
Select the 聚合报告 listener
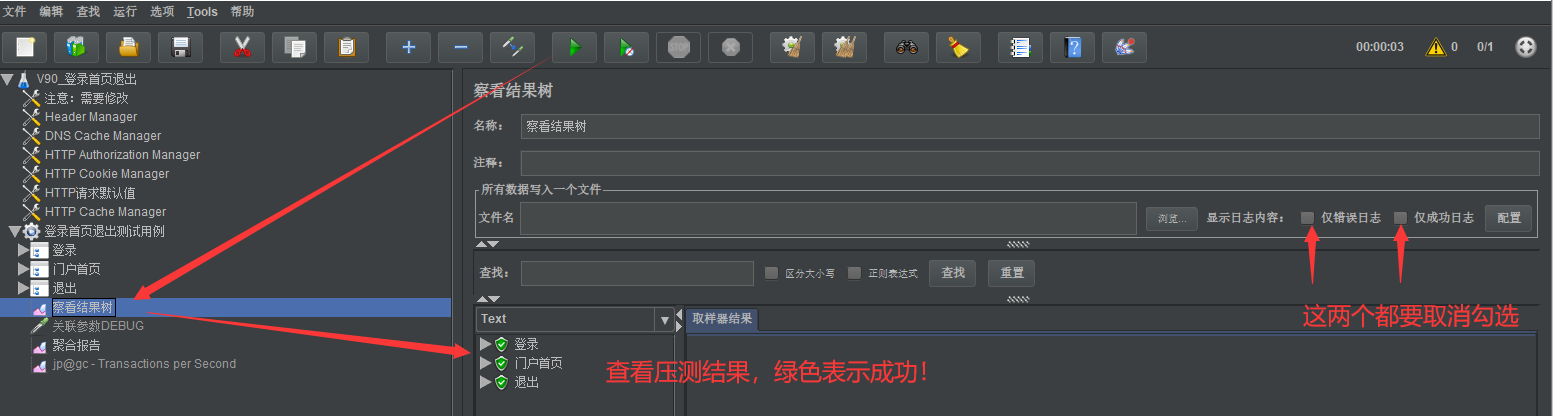tap(76, 345)
